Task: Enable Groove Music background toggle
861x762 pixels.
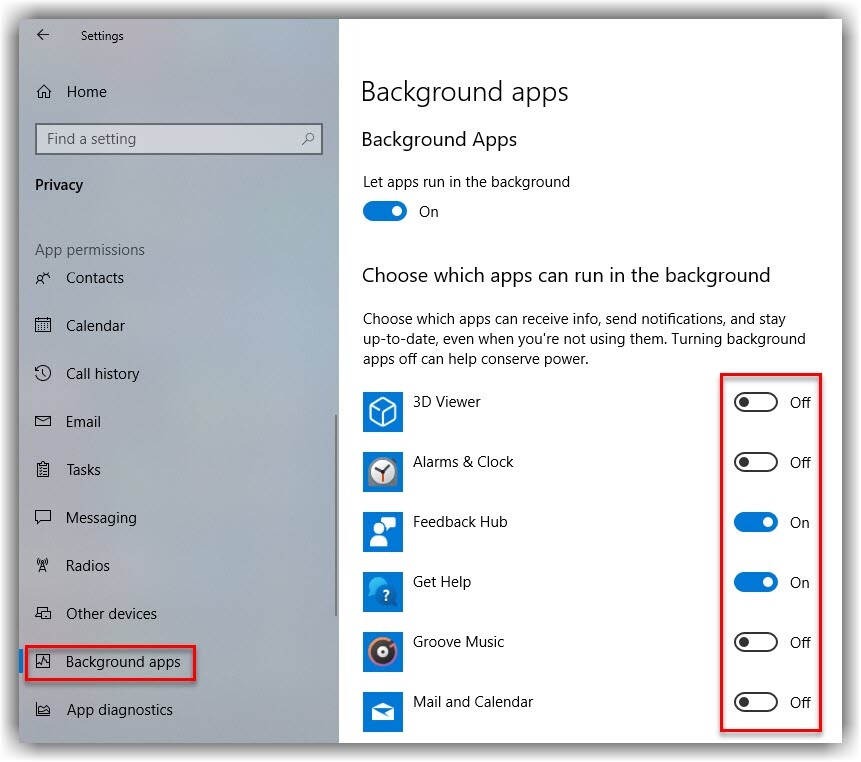Action: pos(756,642)
